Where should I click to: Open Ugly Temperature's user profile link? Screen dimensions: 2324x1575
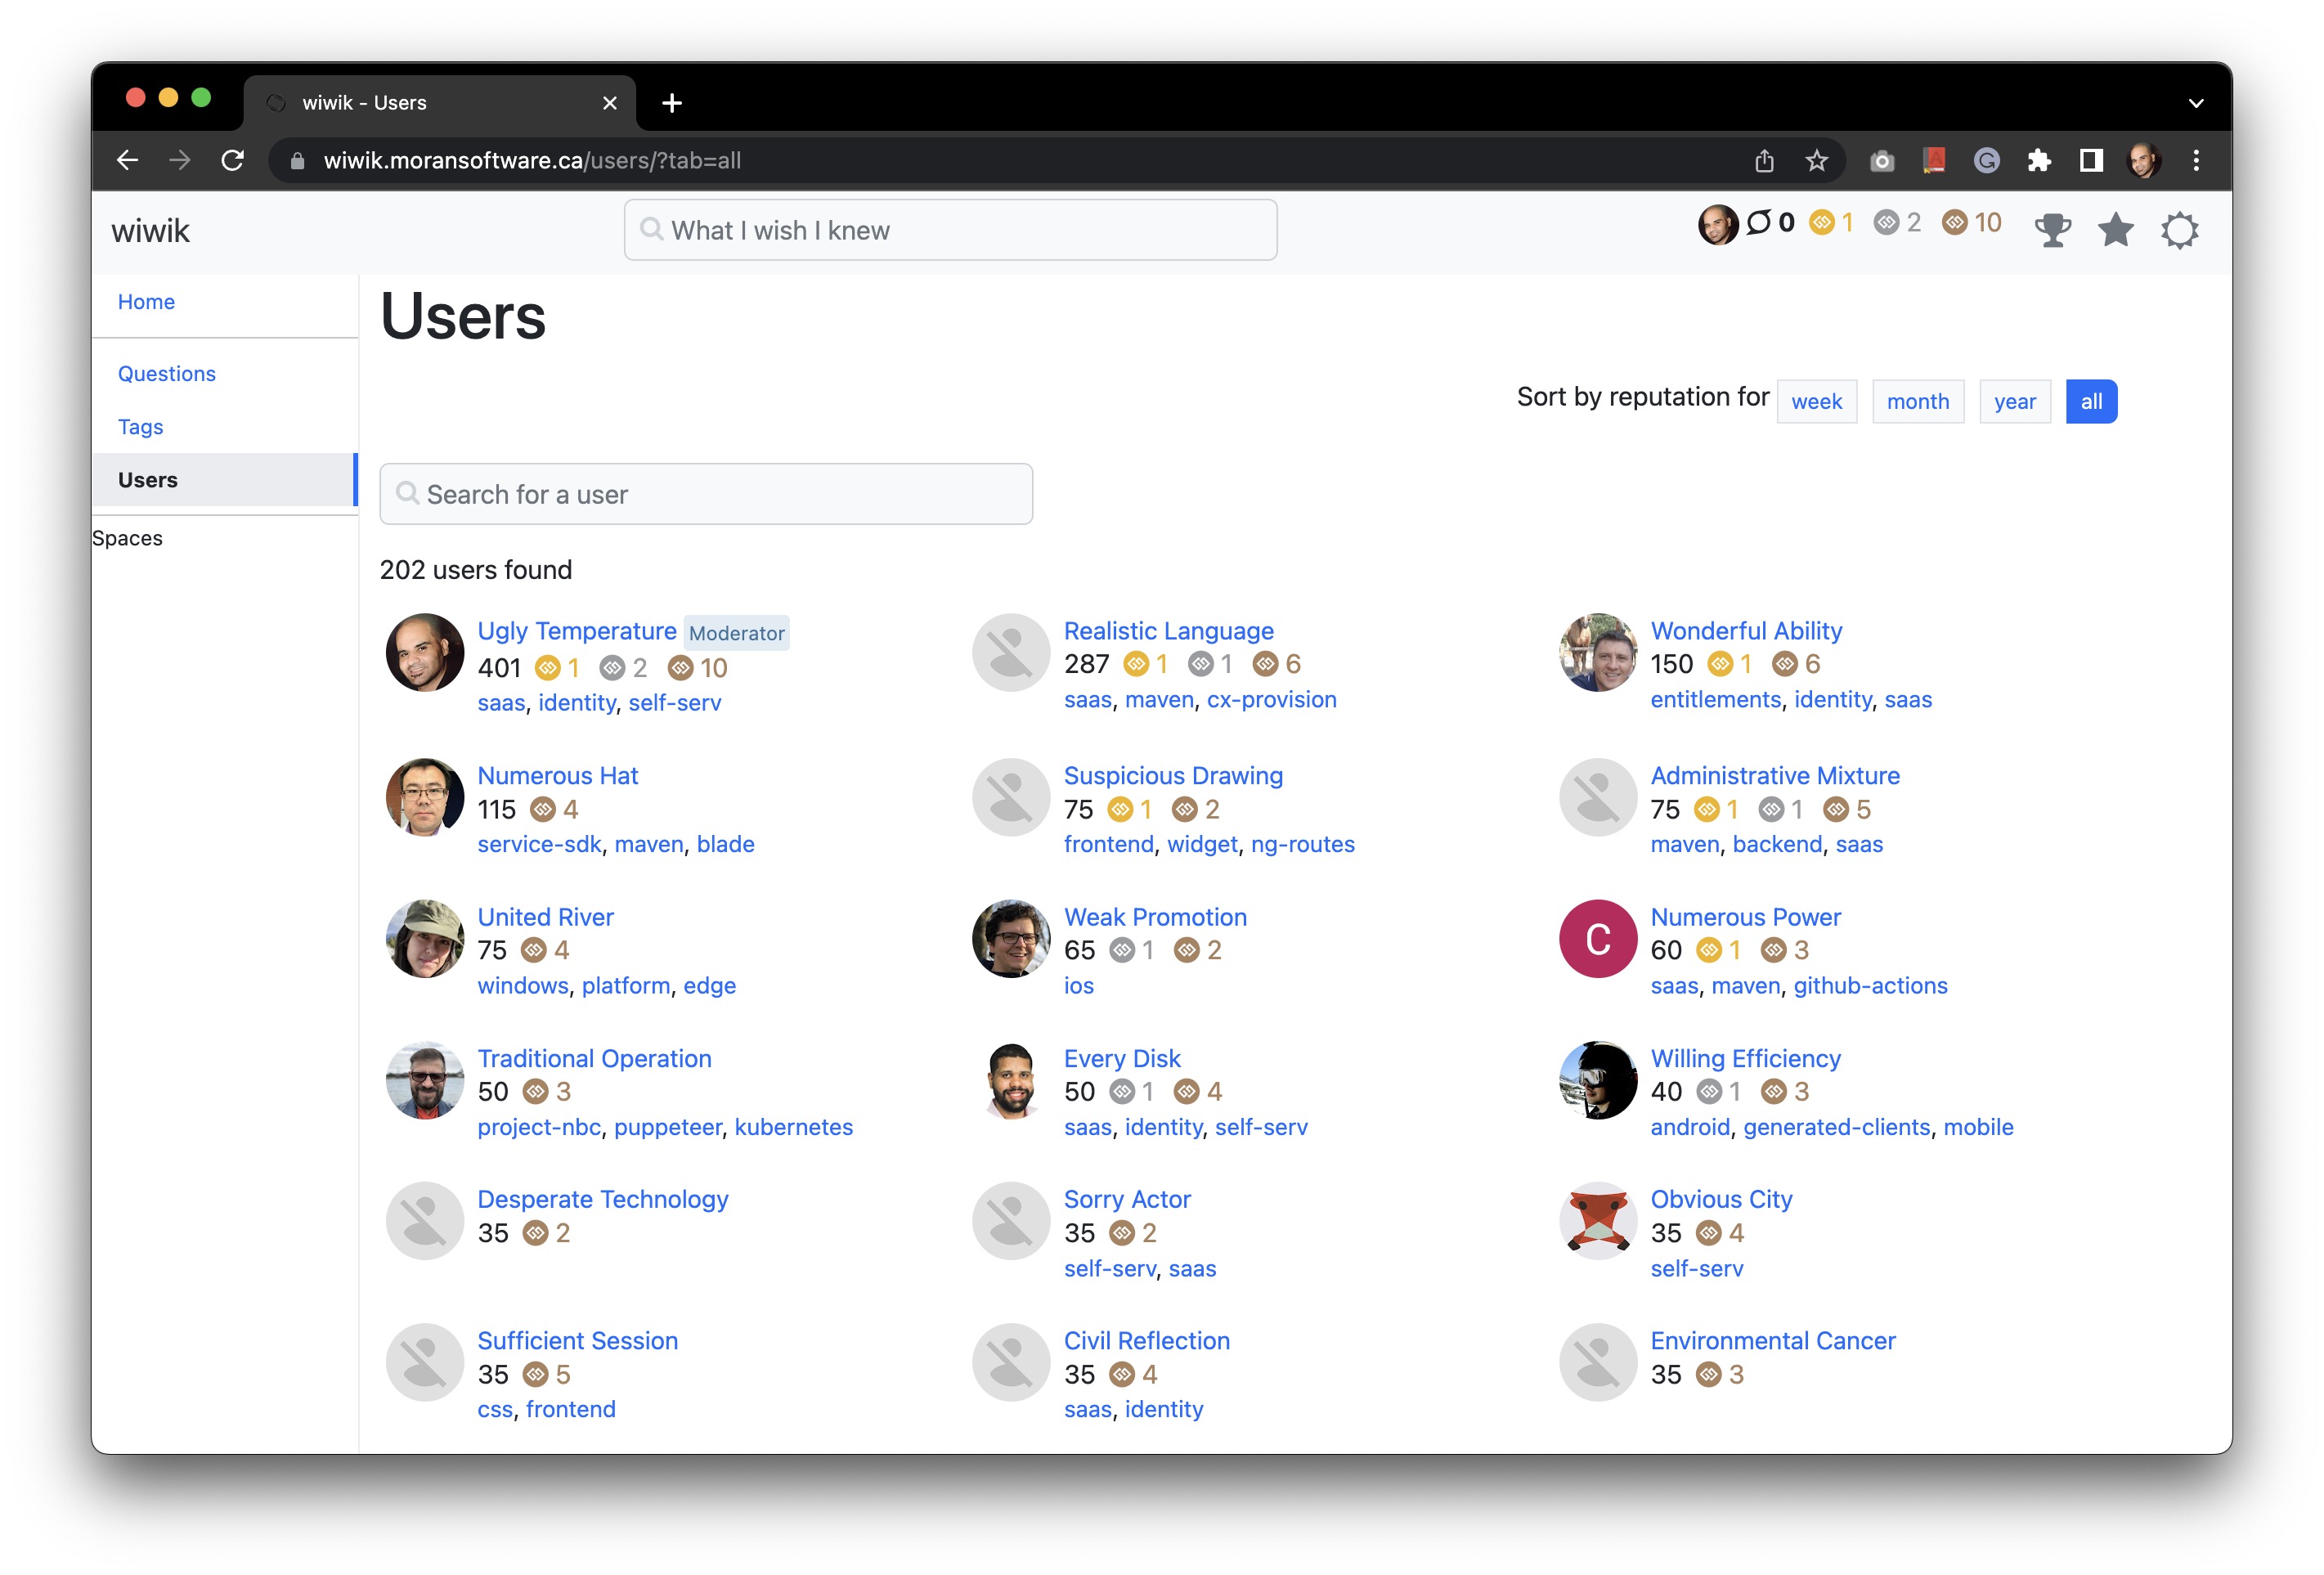577,631
